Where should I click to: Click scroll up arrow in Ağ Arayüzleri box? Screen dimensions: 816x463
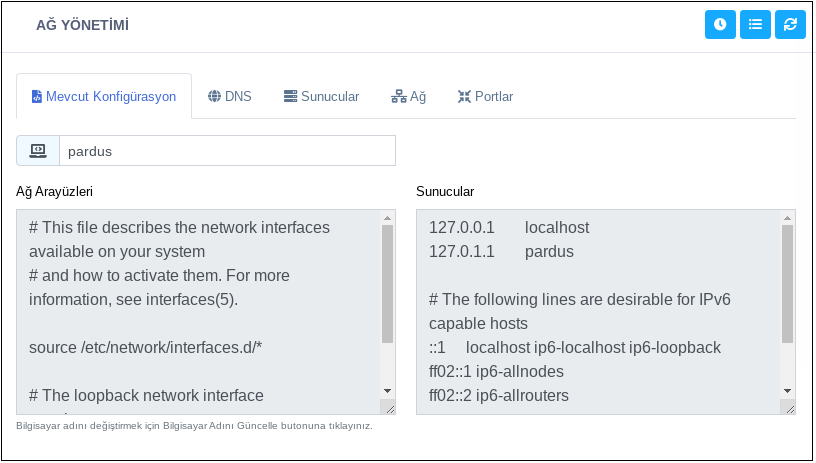point(388,218)
